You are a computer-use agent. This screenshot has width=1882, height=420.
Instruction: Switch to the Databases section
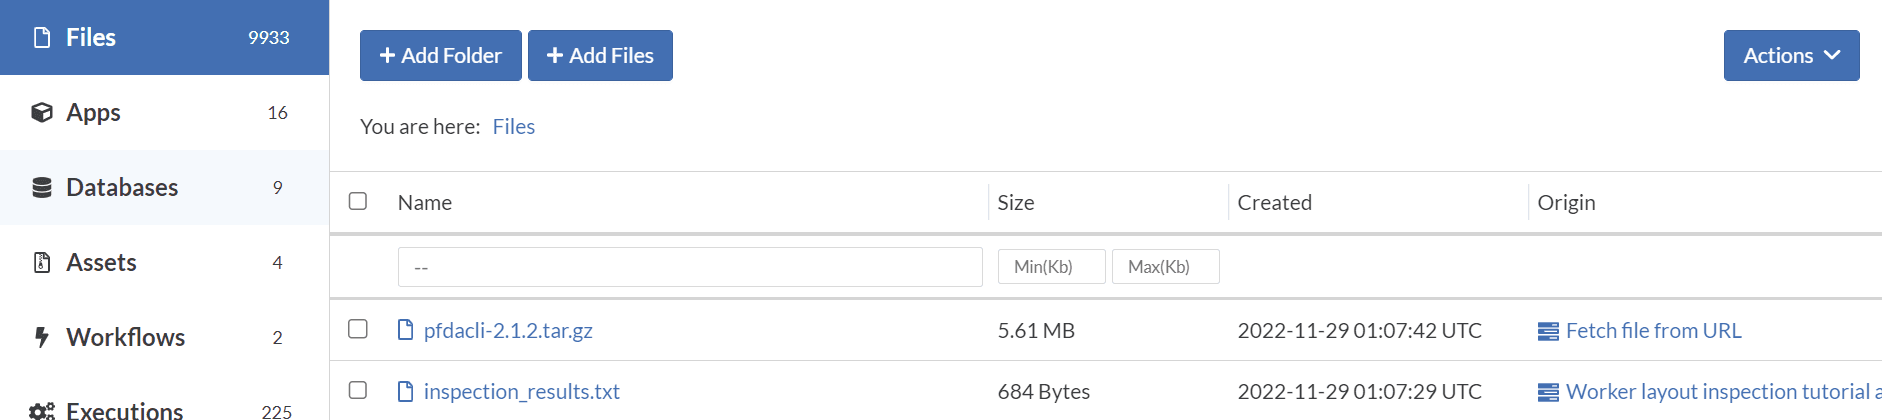(122, 187)
